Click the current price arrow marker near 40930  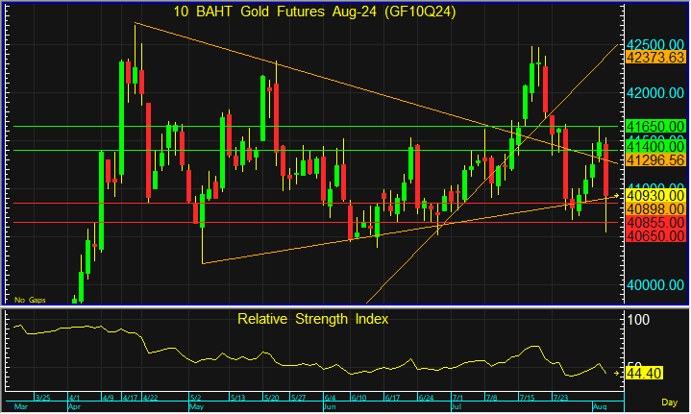click(x=615, y=197)
